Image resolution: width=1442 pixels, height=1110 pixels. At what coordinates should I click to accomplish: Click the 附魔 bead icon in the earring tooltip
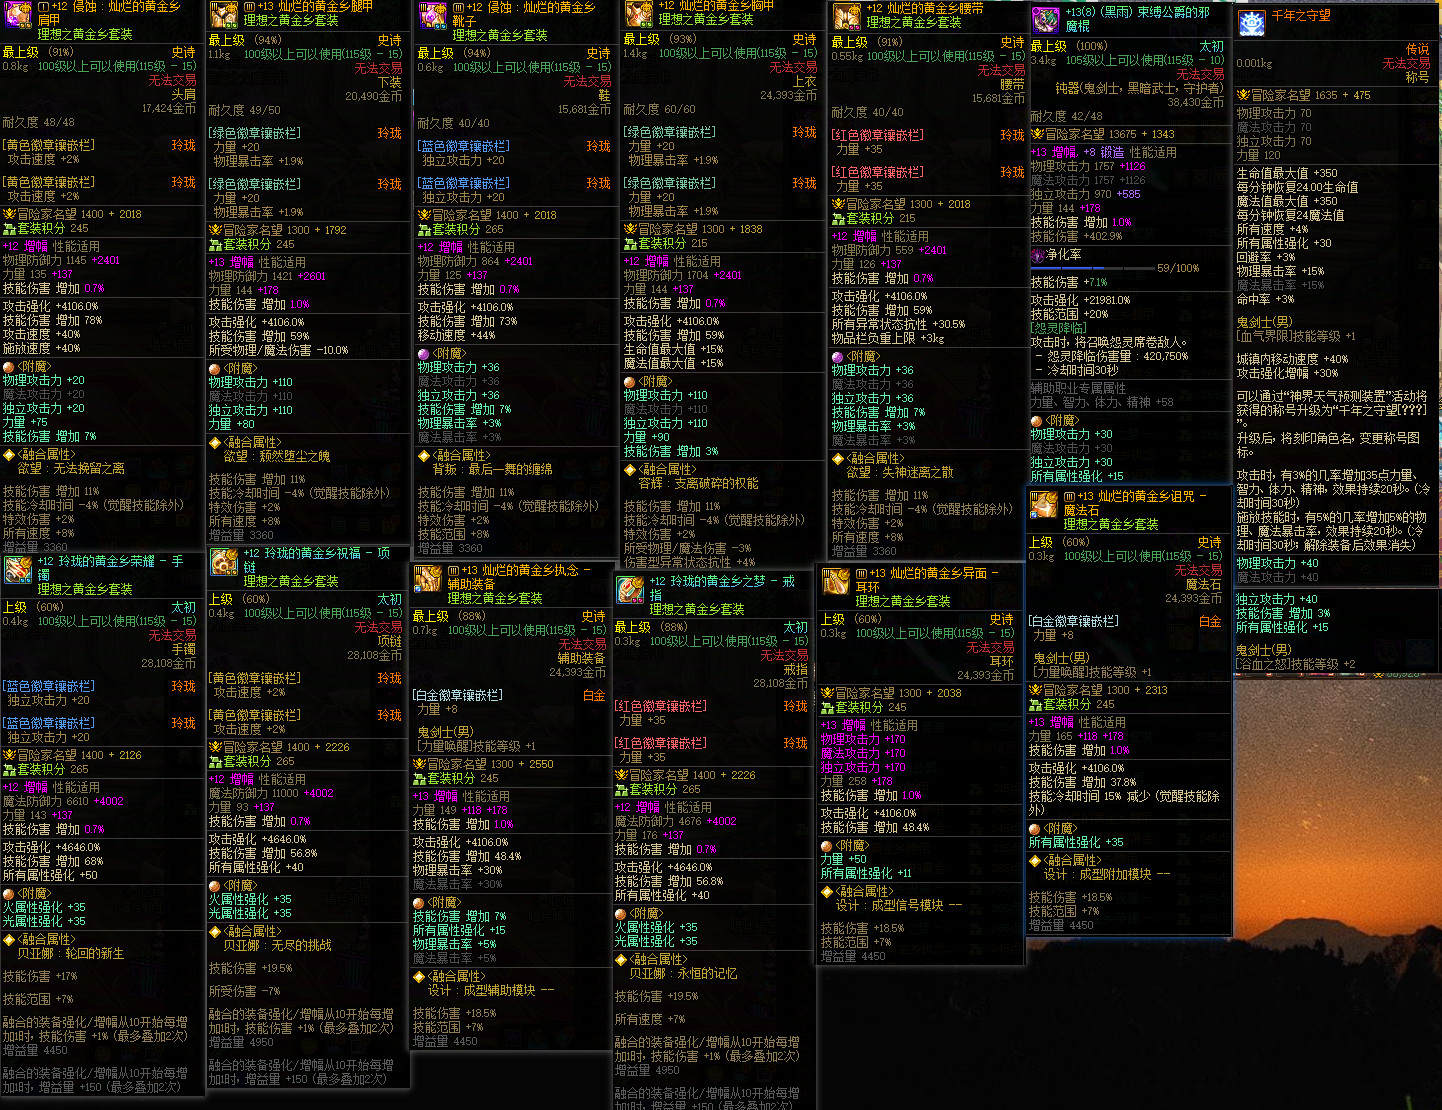(x=827, y=846)
